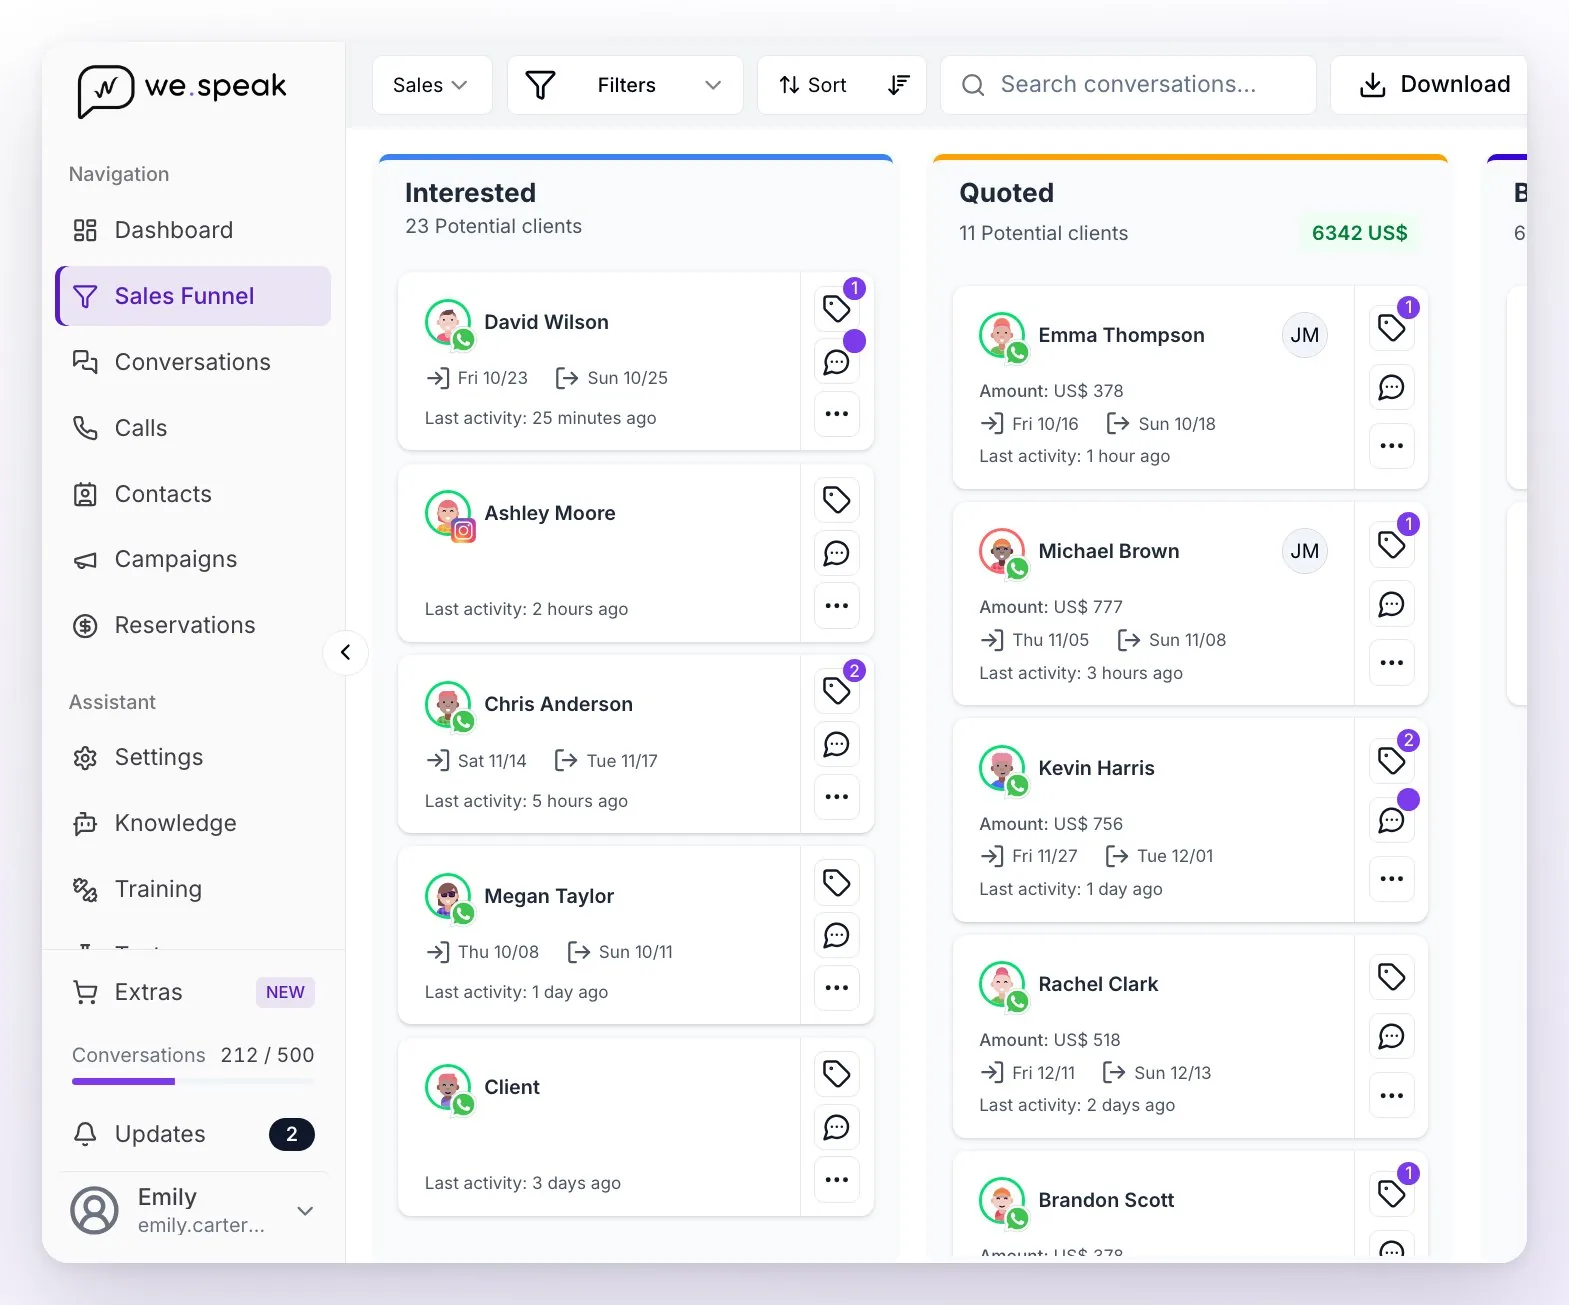Open more options for David Wilson

[x=837, y=413]
